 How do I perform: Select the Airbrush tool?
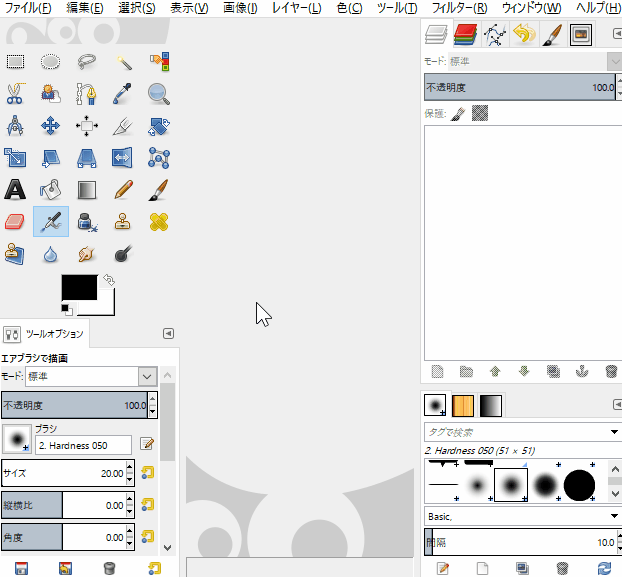[51, 222]
